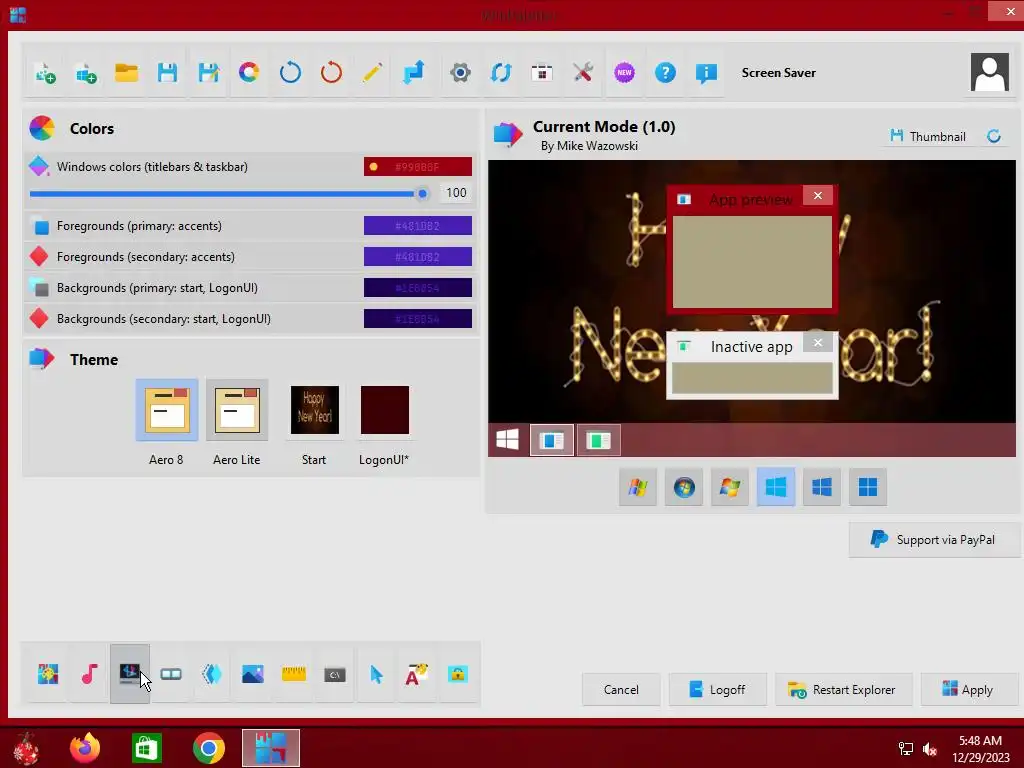The image size is (1024, 768).
Task: Open the colorful palette grid icon in bottom bar
Action: click(48, 674)
